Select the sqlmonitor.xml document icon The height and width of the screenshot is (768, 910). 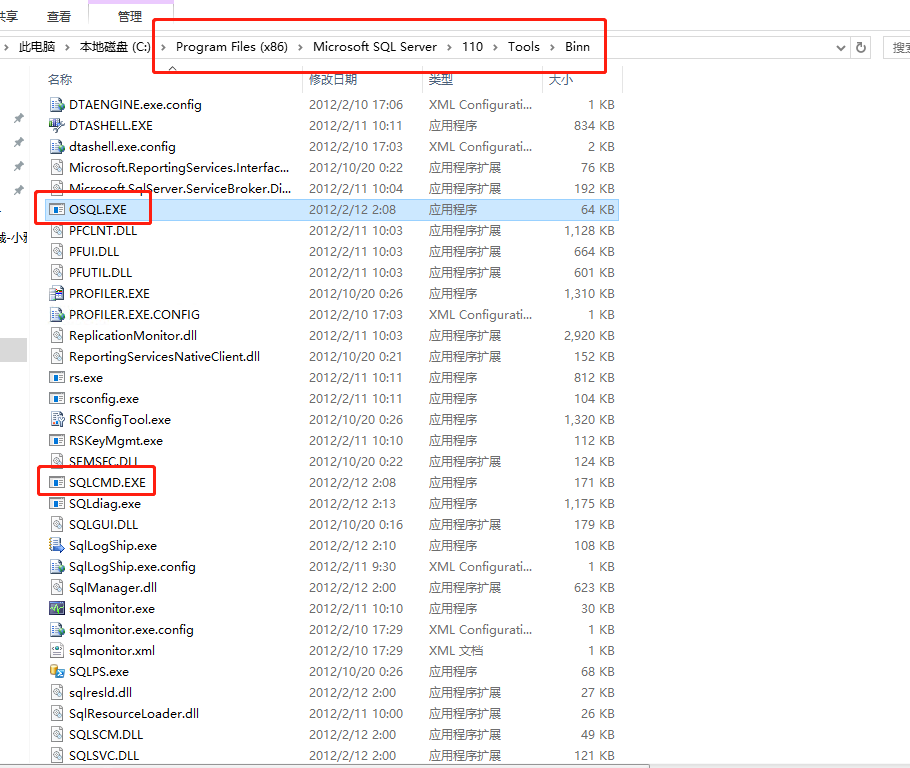click(x=57, y=650)
